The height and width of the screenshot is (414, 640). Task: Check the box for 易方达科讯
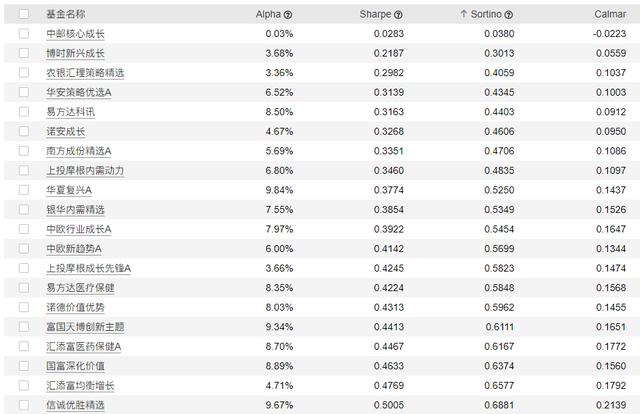[x=24, y=111]
